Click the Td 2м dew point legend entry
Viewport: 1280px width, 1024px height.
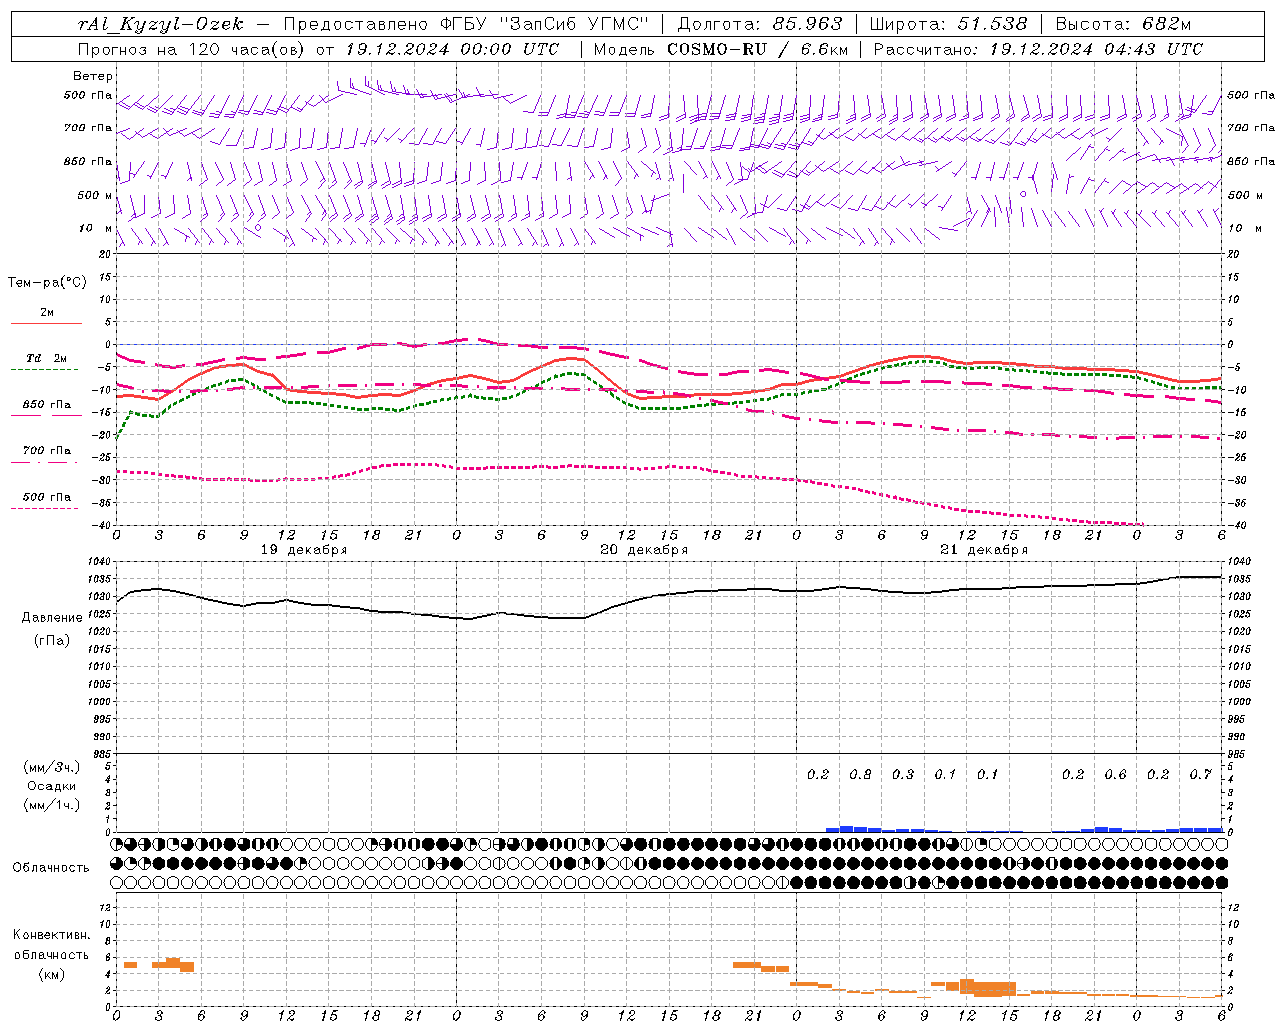[x=46, y=358]
